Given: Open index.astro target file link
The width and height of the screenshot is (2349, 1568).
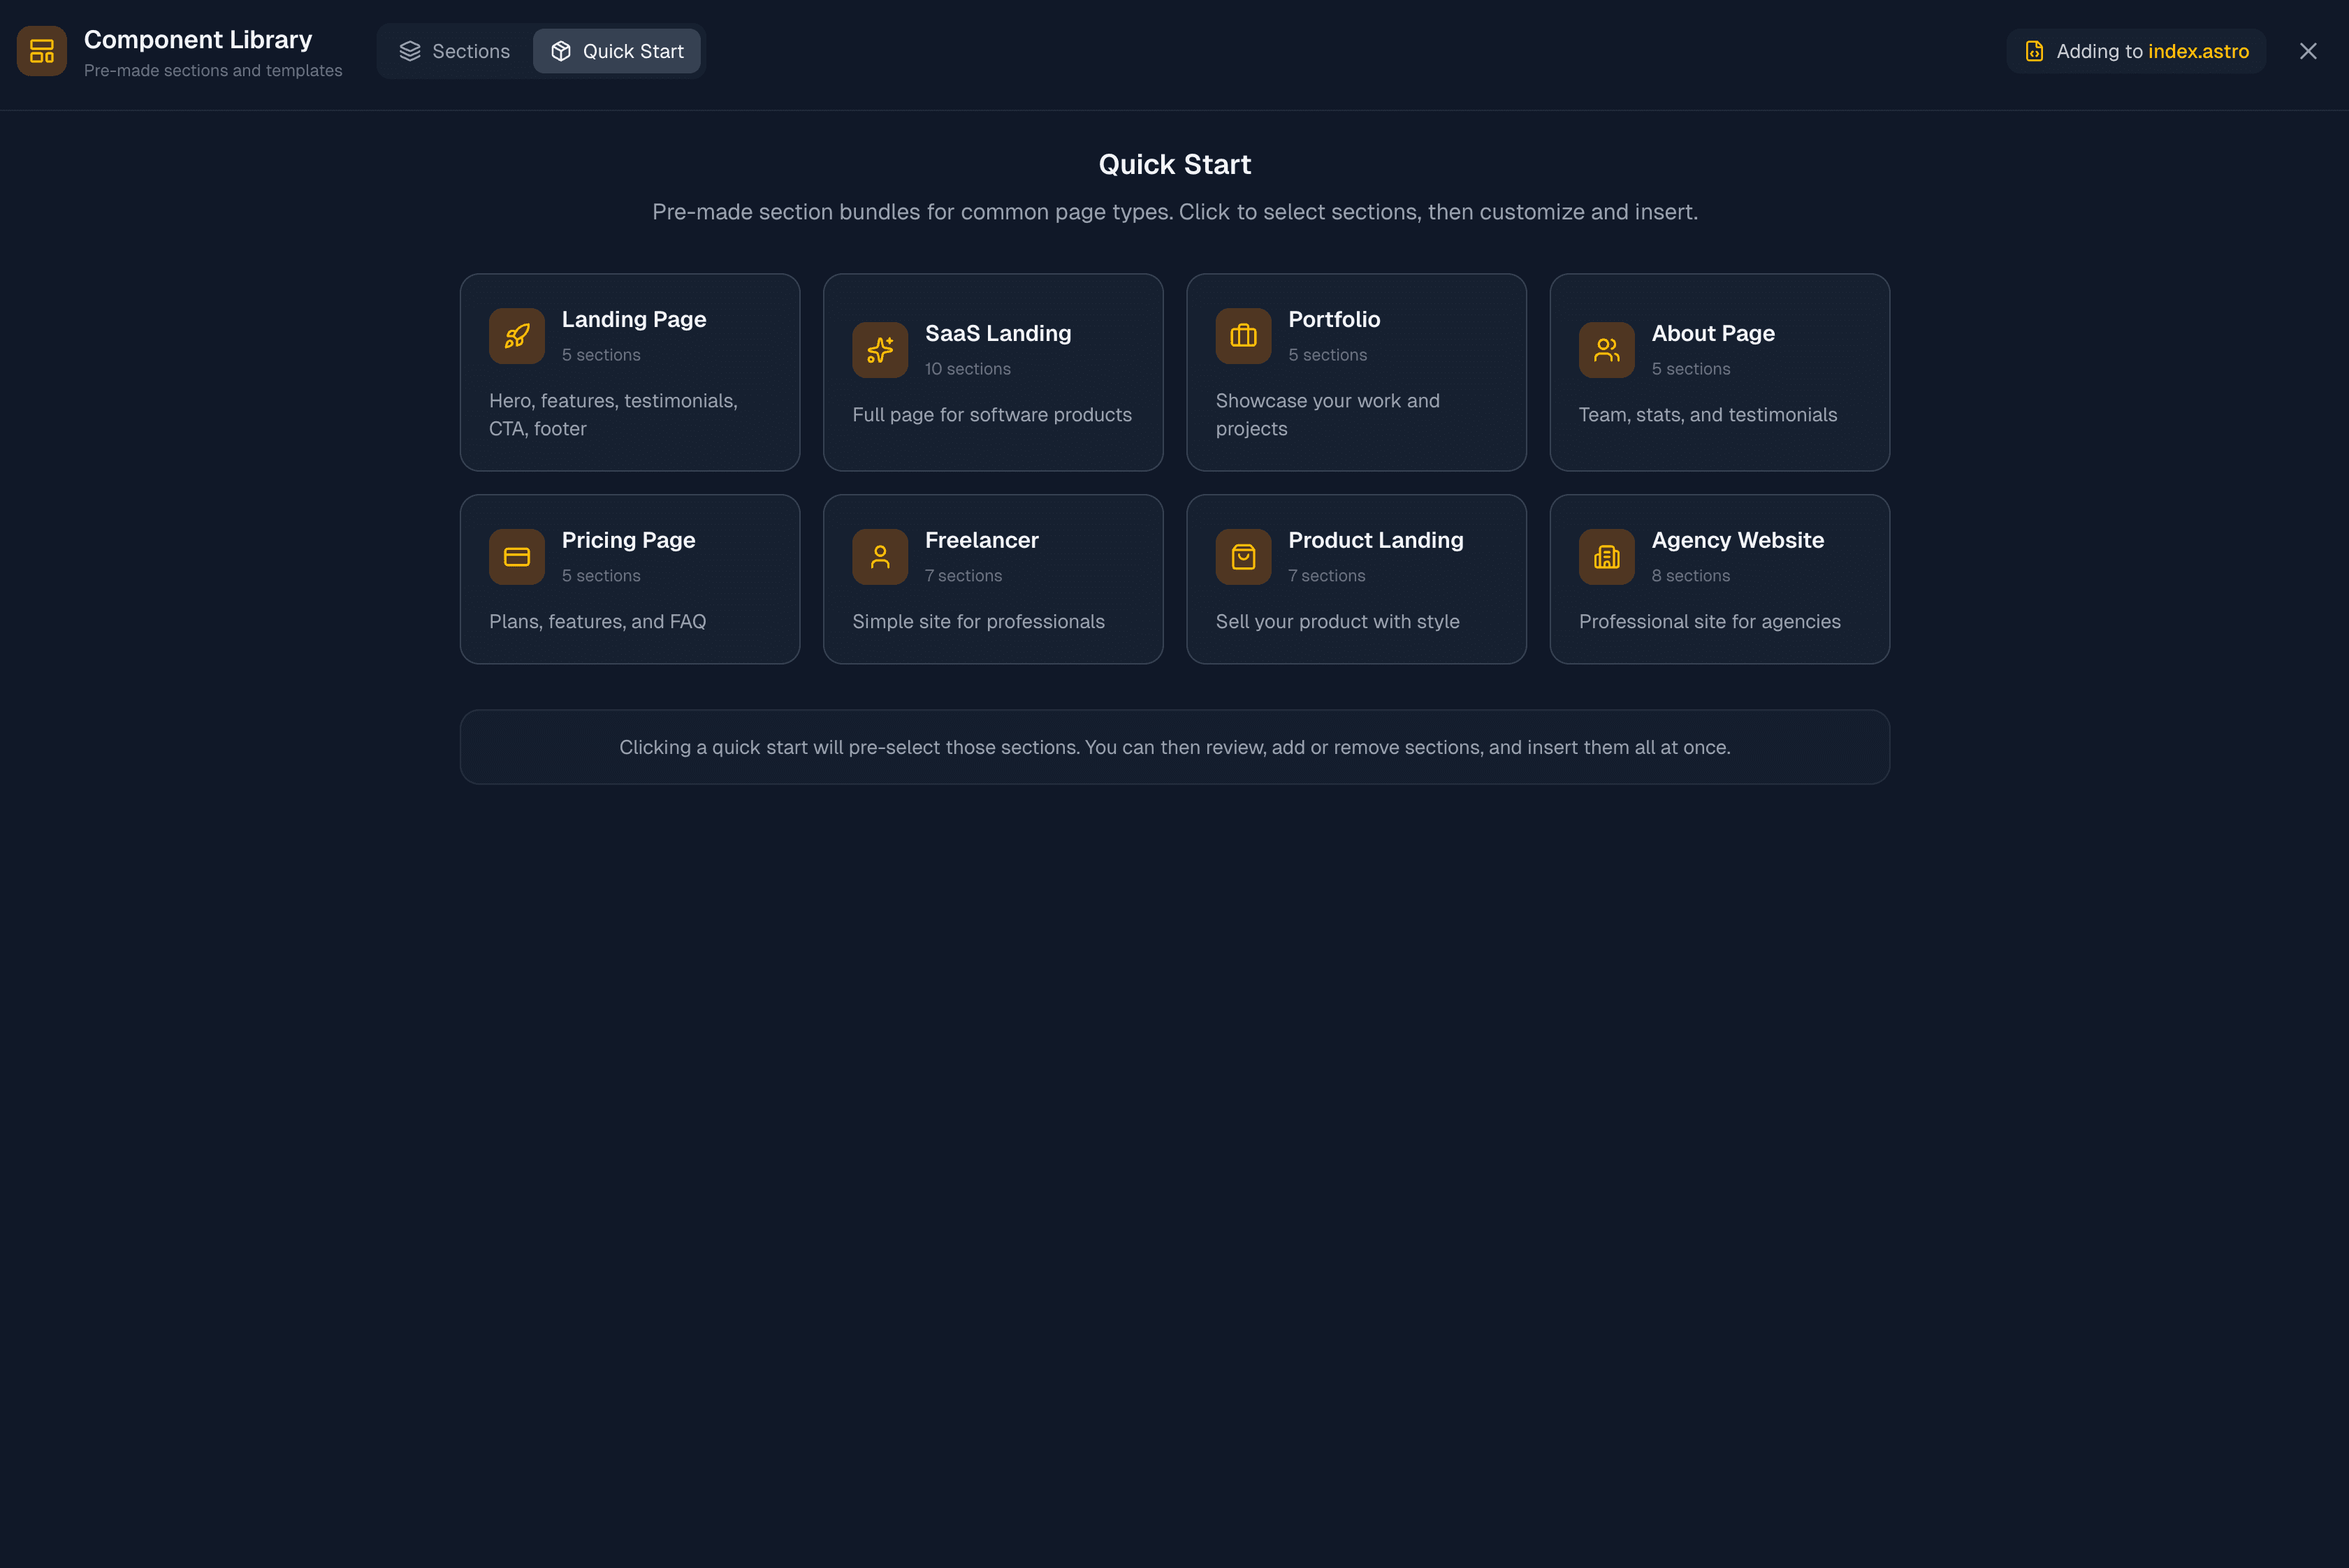Looking at the screenshot, I should 2197,51.
